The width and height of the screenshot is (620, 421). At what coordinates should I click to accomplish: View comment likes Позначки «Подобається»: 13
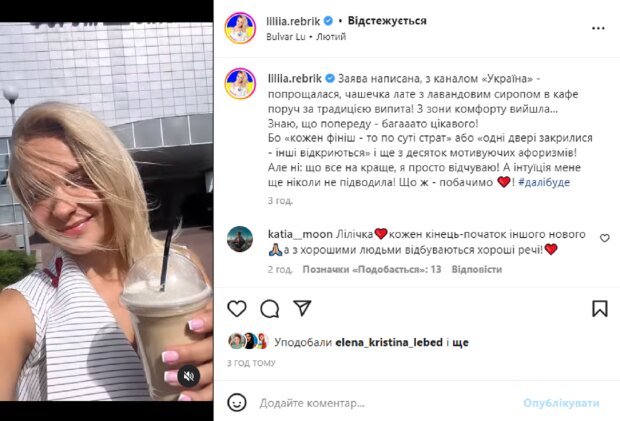372,270
